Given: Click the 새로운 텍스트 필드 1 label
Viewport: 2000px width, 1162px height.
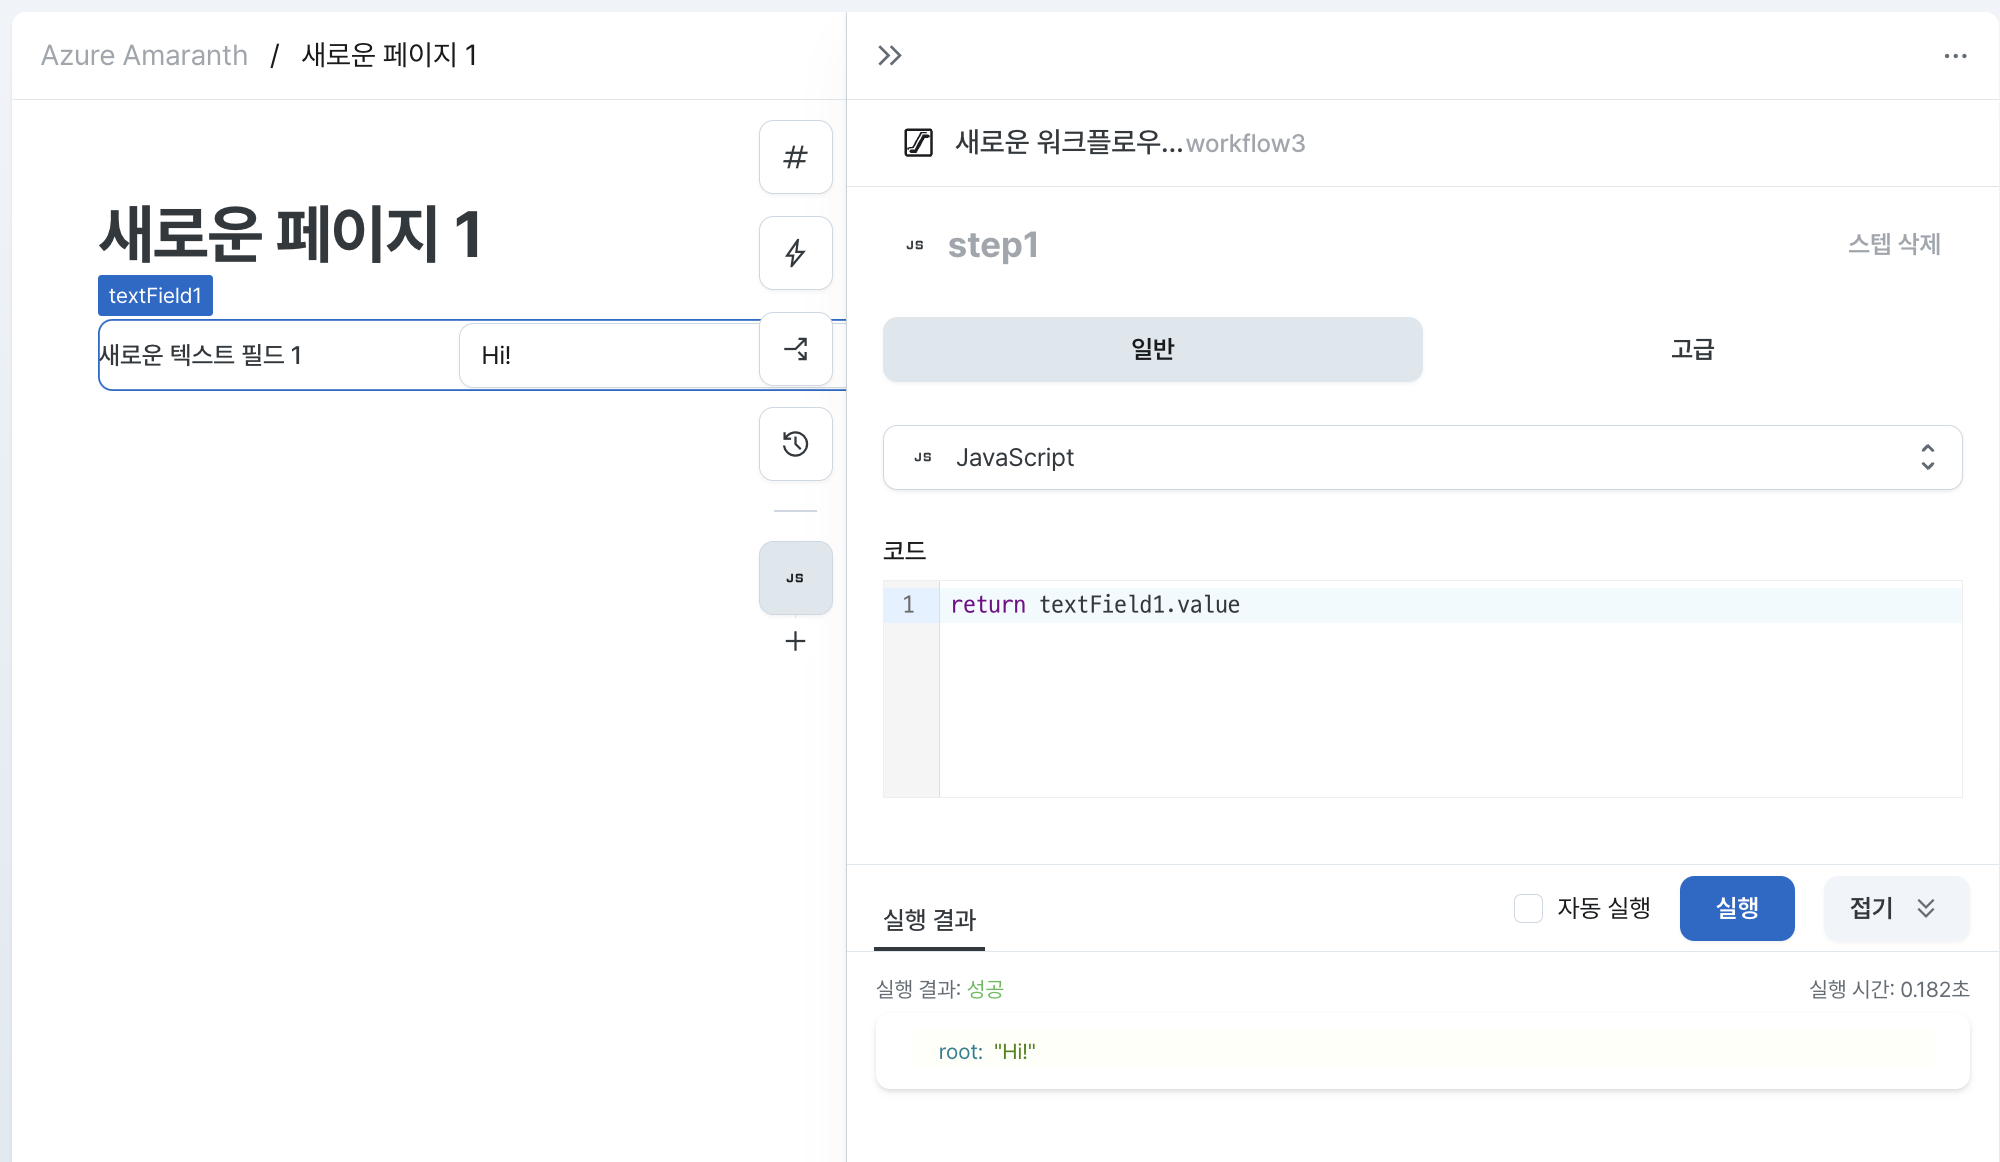Looking at the screenshot, I should click(x=200, y=355).
